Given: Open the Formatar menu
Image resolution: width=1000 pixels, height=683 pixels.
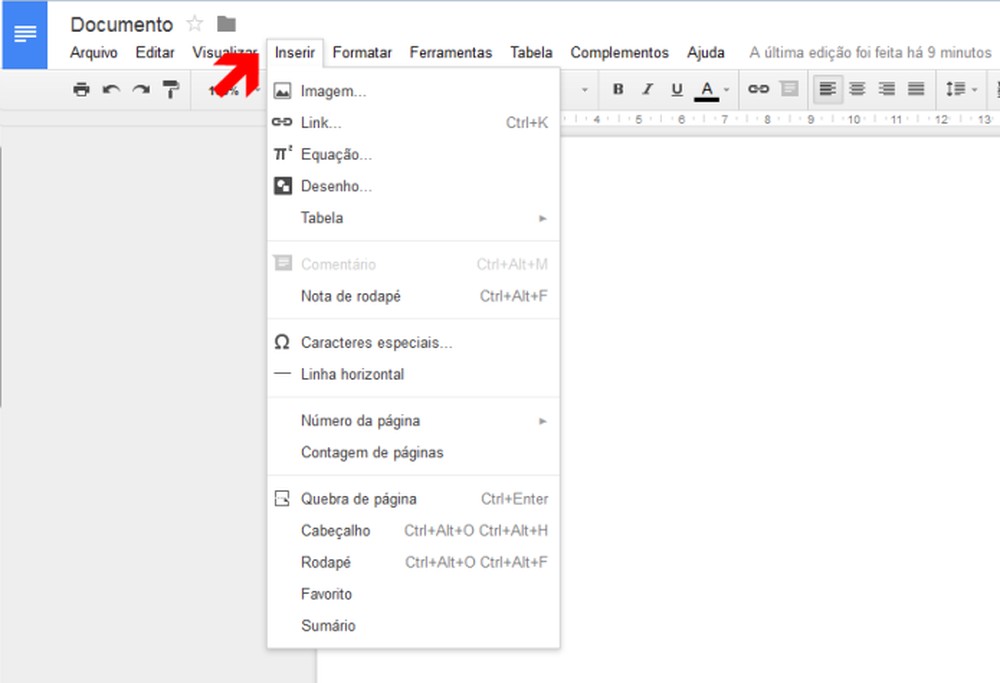Looking at the screenshot, I should pyautogui.click(x=362, y=52).
